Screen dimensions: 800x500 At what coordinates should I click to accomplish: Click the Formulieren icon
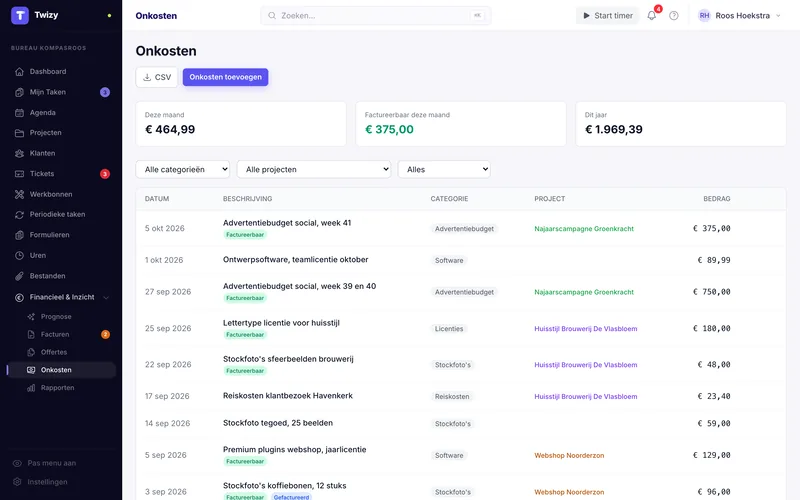19,235
